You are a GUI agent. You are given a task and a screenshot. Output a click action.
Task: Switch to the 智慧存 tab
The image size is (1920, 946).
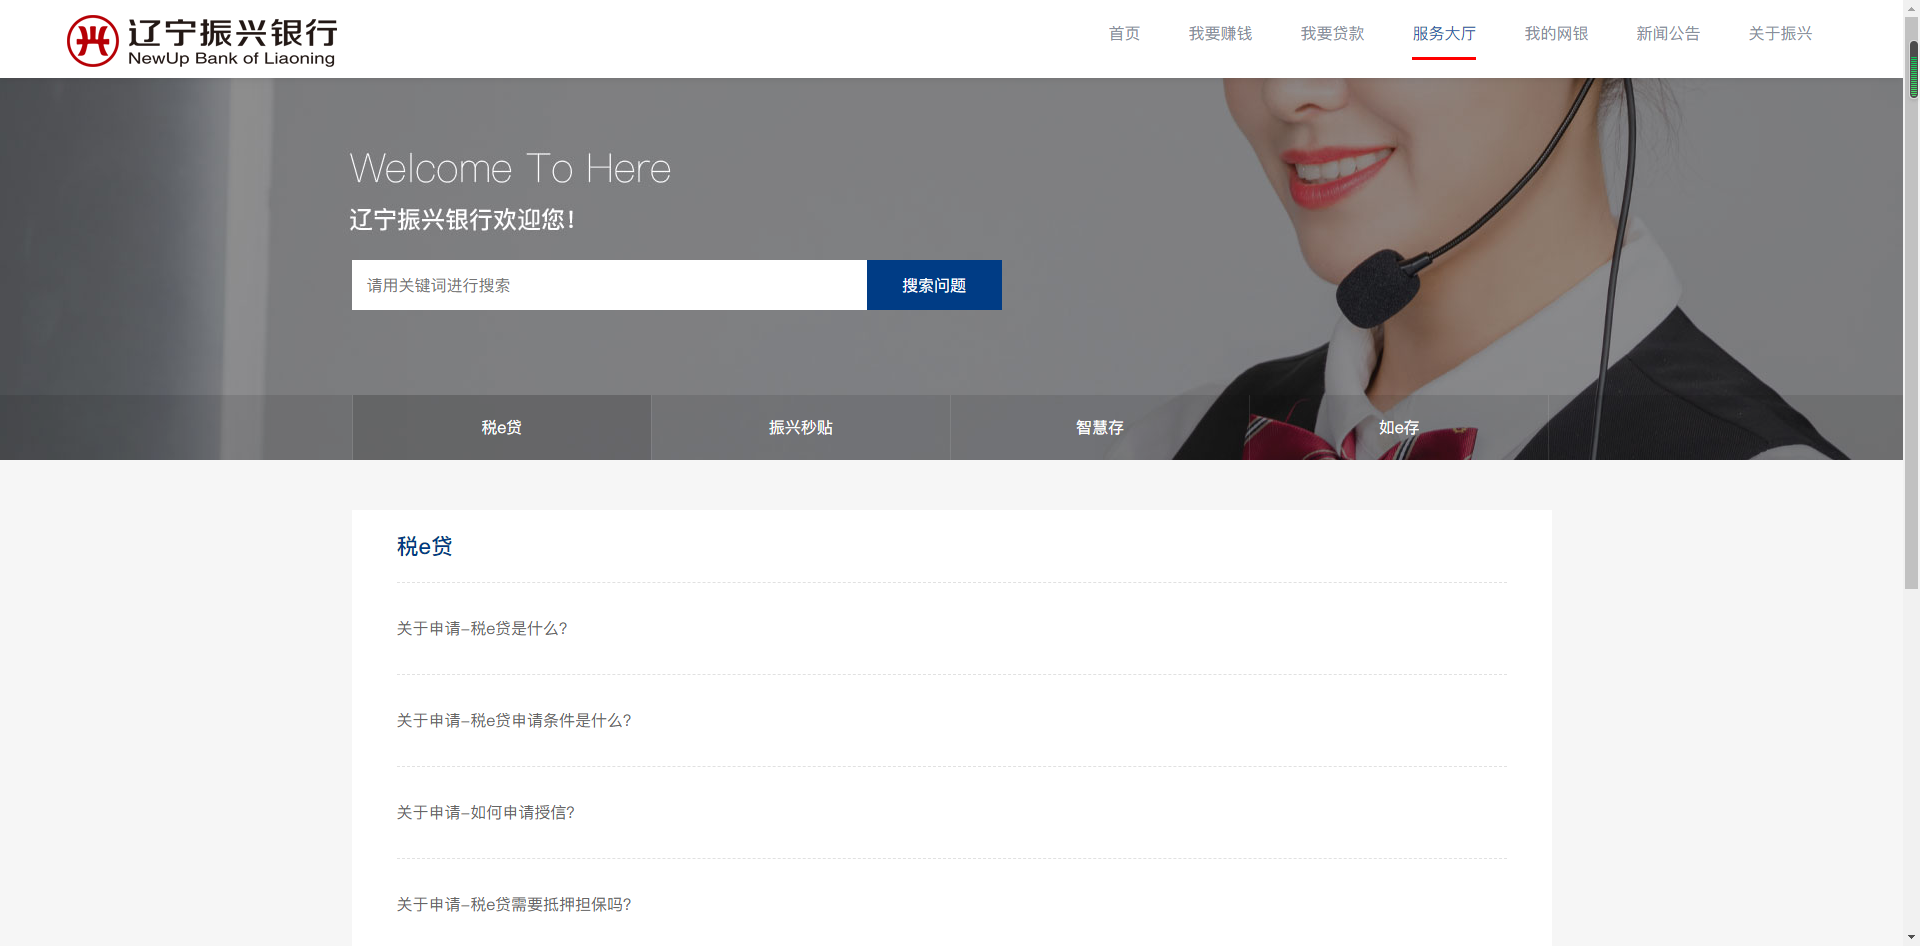point(1100,427)
